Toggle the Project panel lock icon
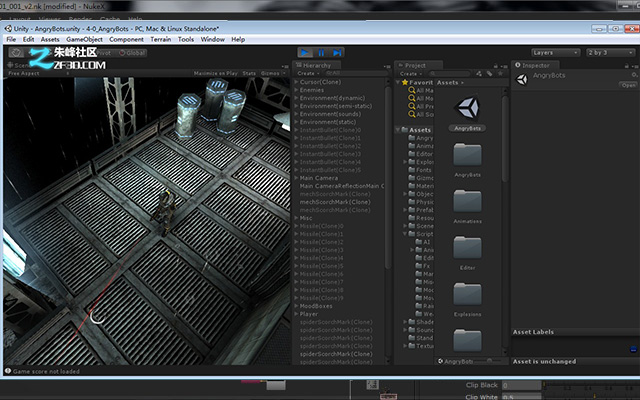640x400 pixels. pos(496,66)
